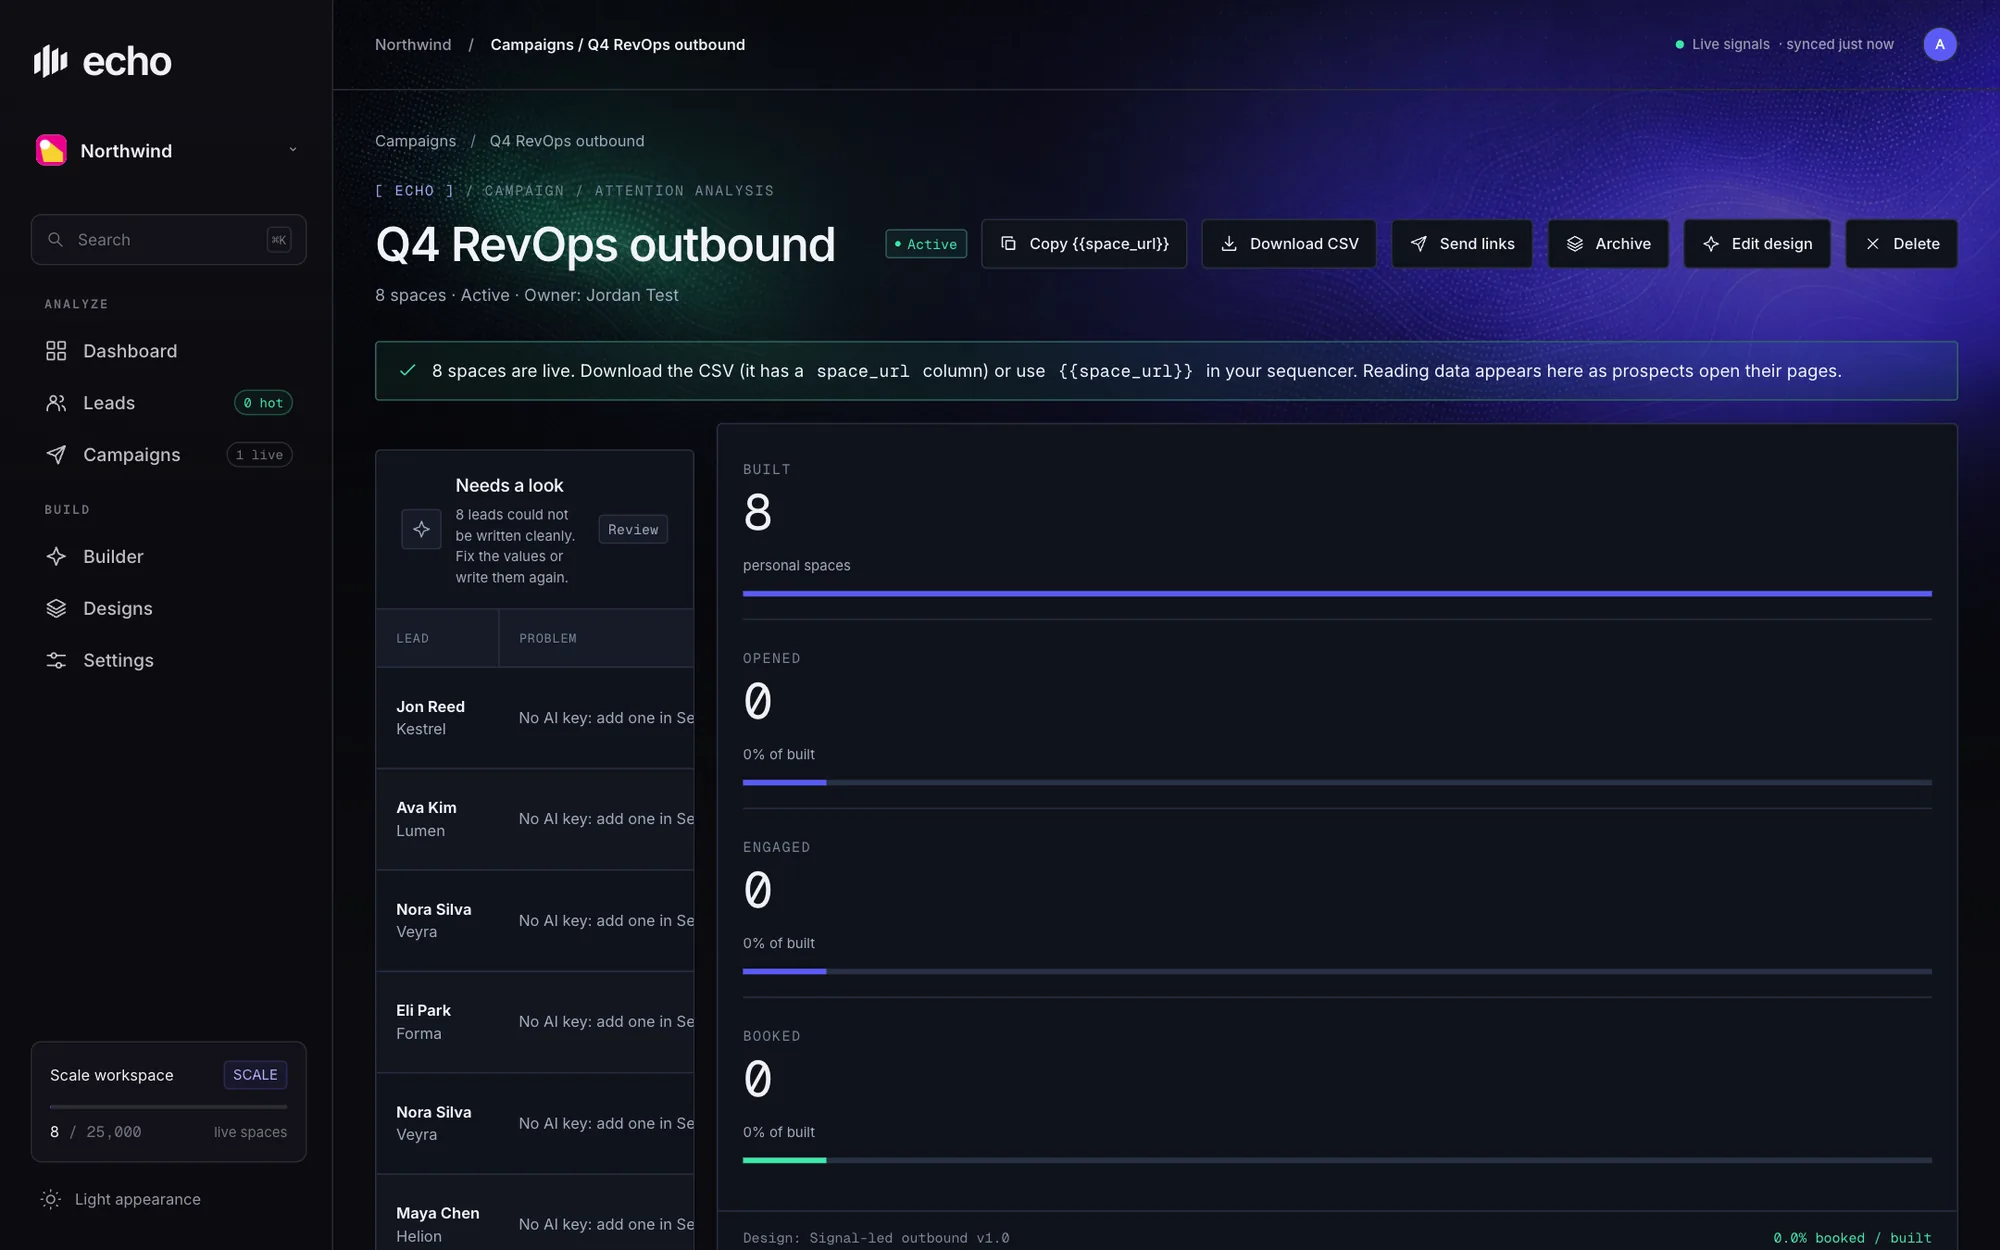
Task: Focus the Search input field
Action: 168,240
